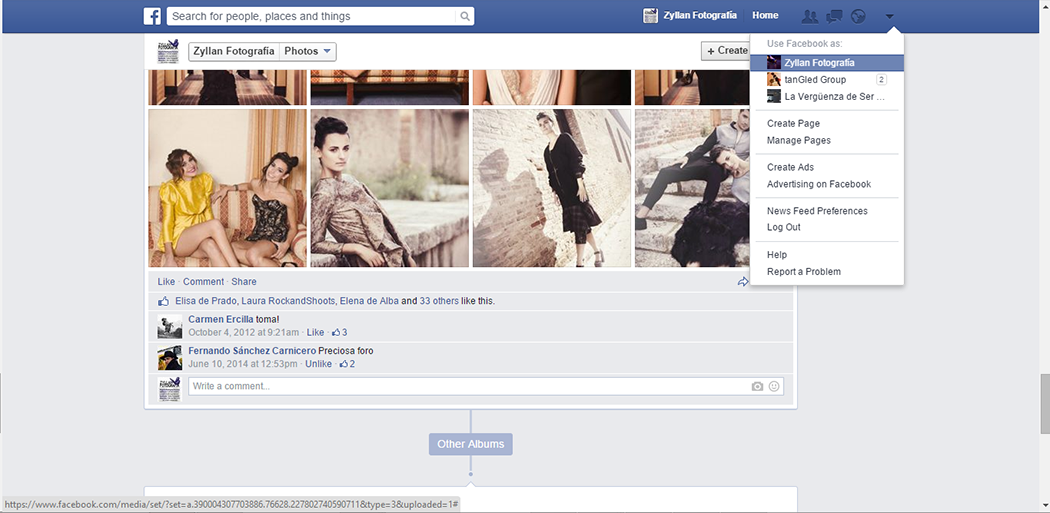The height and width of the screenshot is (513, 1050).
Task: Like Carmen Ercilla's comment
Action: click(x=315, y=332)
